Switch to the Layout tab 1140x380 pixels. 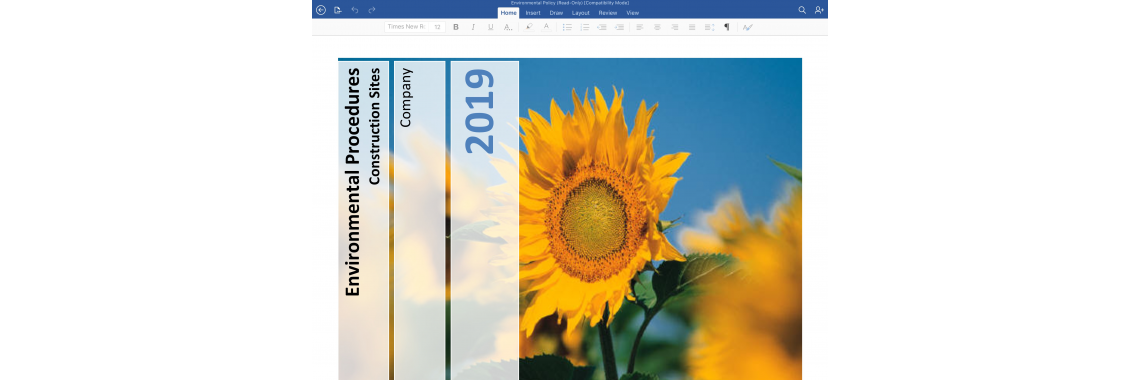click(x=581, y=13)
